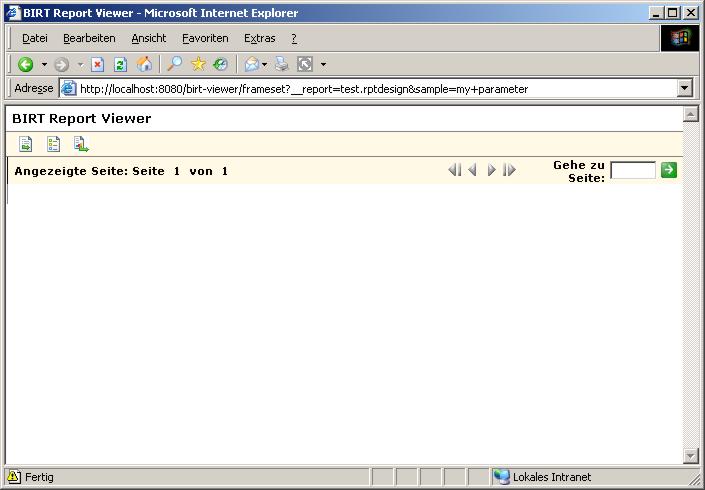
Task: Click the Gehe zu Seite input field
Action: coord(633,170)
